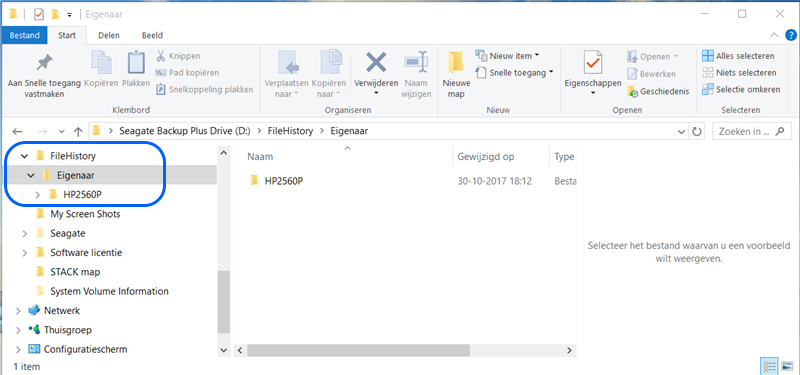This screenshot has height=375, width=800.
Task: Click the Forward arrow in navigation bar
Action: click(42, 131)
